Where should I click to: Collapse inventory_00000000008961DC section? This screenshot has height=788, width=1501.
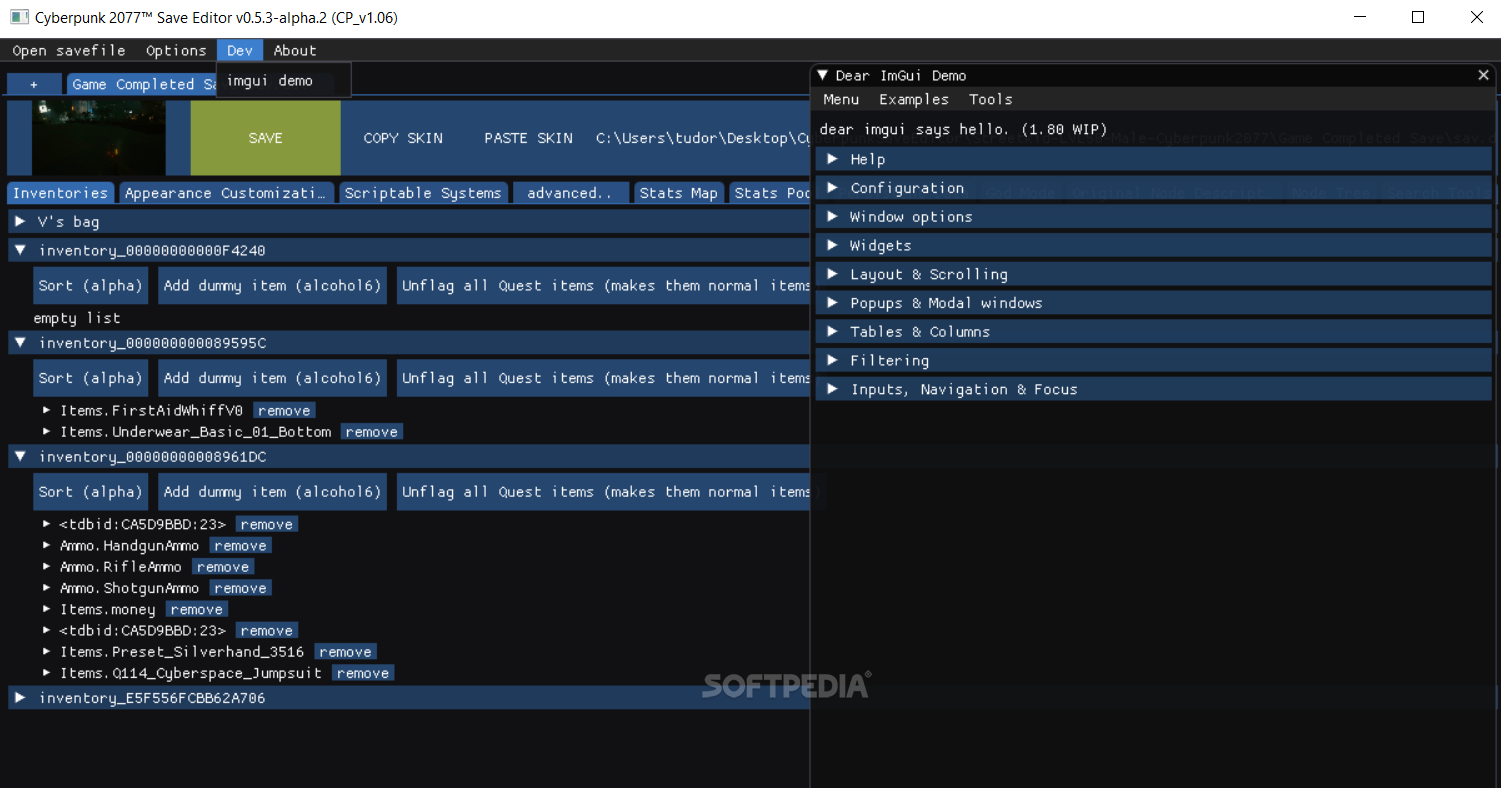point(408,457)
